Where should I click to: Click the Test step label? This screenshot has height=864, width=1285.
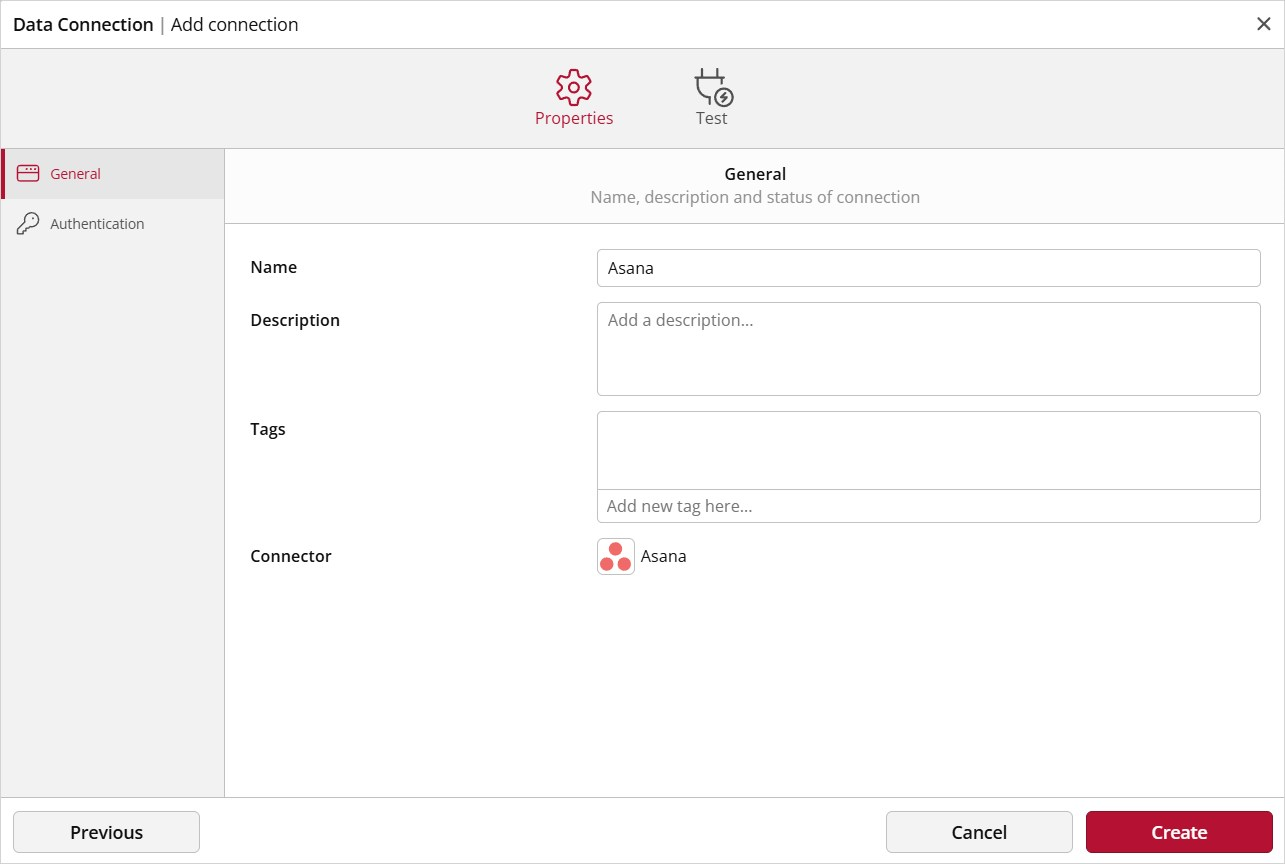pos(712,118)
